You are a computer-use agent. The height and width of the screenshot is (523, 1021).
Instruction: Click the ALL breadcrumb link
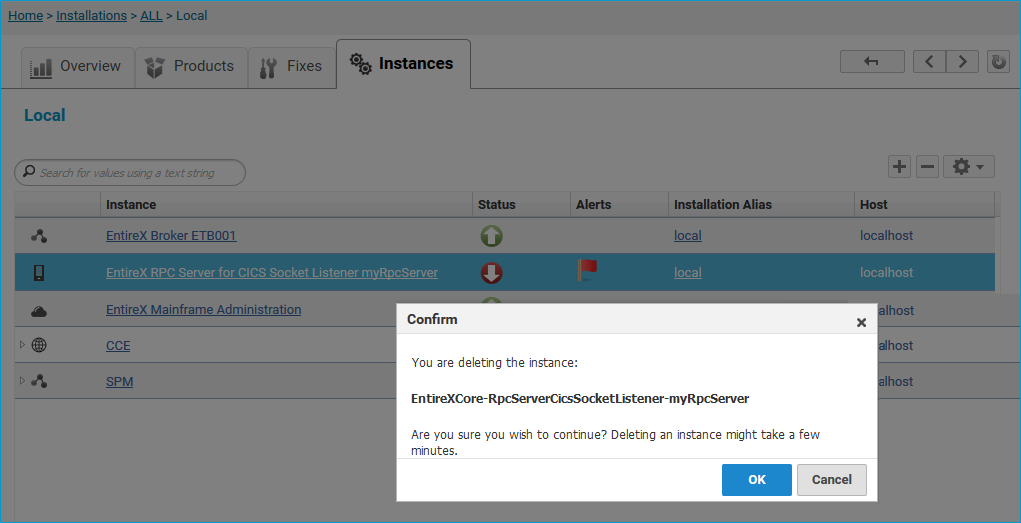151,16
